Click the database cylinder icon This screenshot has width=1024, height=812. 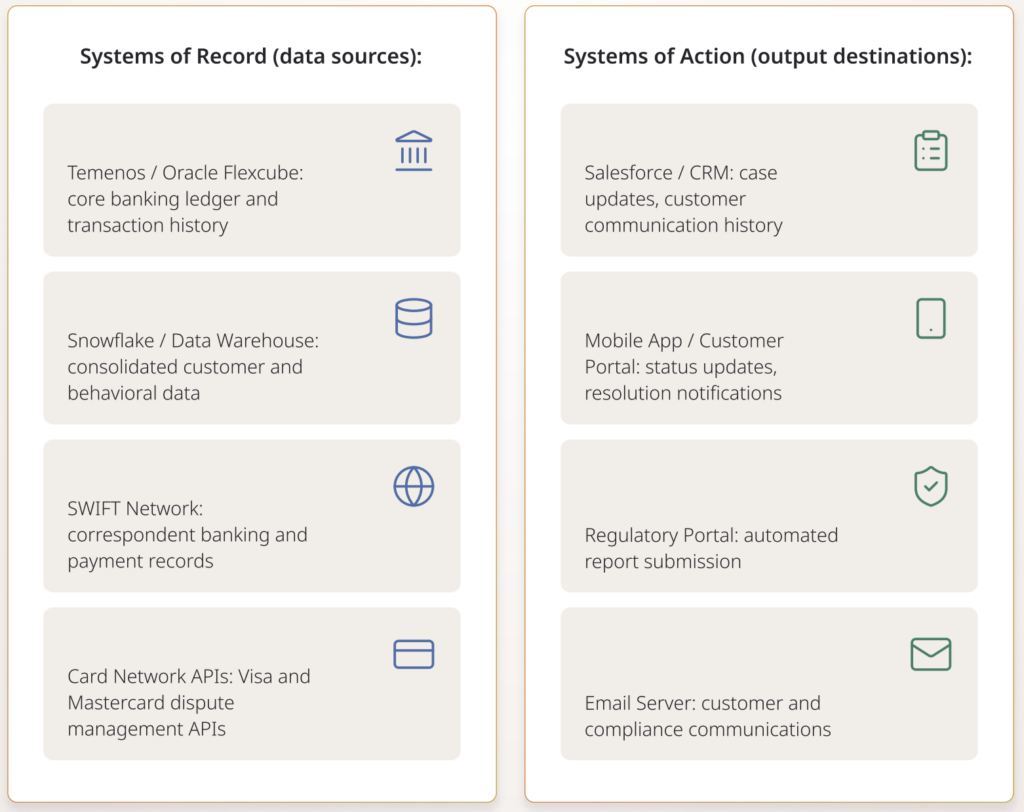coord(413,318)
